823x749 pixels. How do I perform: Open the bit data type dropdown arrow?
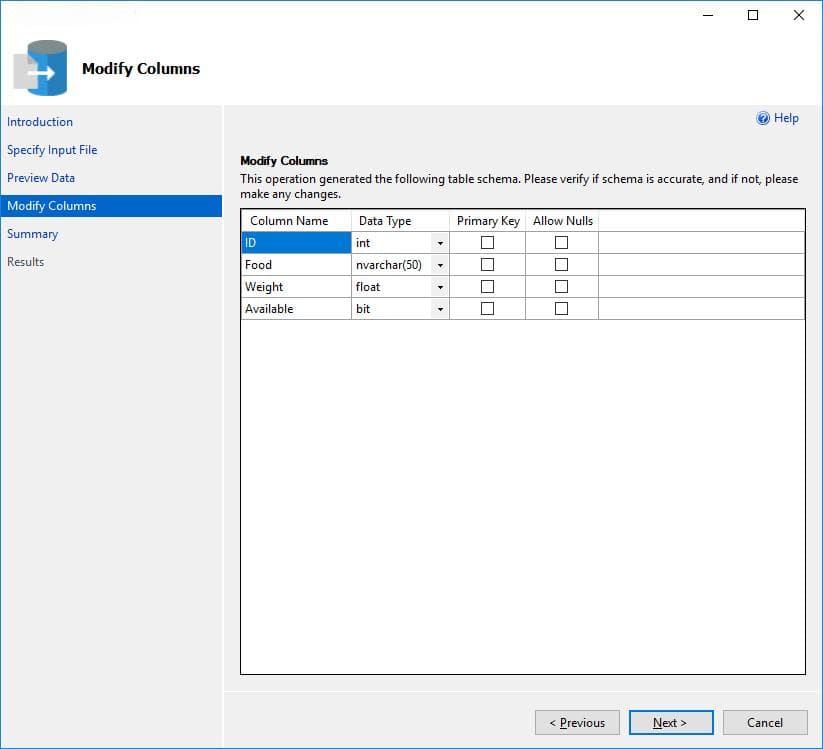[440, 309]
